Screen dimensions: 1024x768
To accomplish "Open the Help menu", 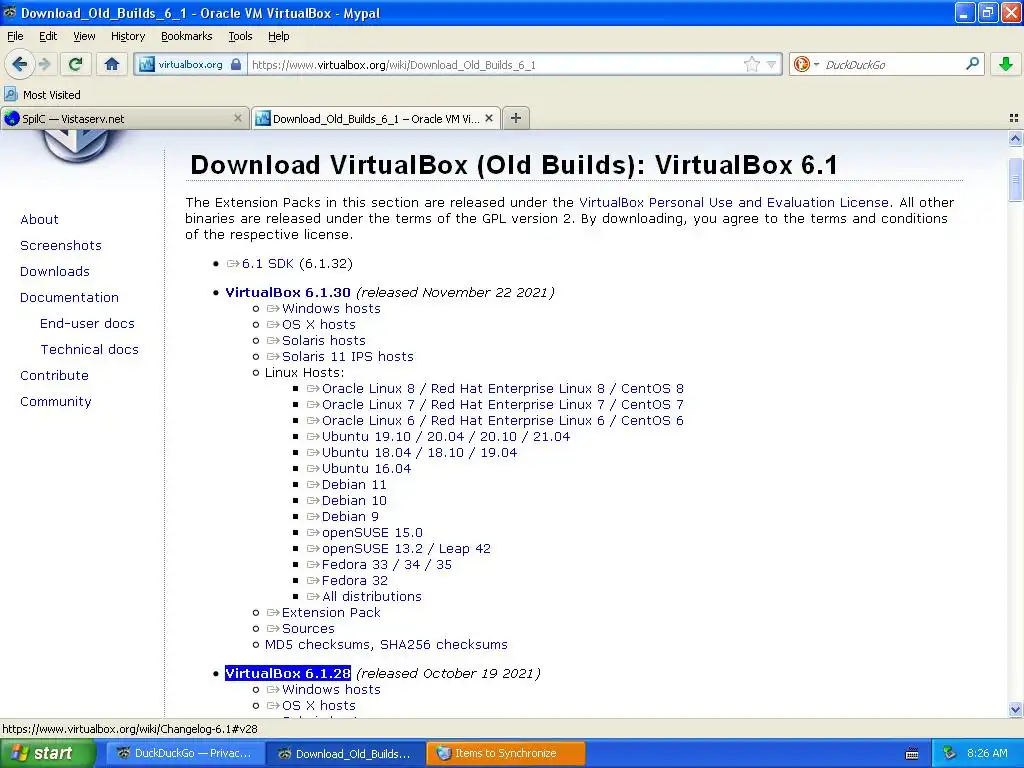I will (x=279, y=36).
